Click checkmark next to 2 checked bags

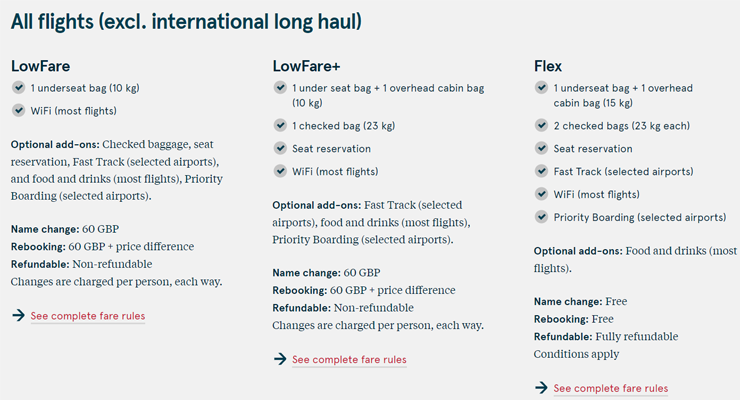(541, 125)
